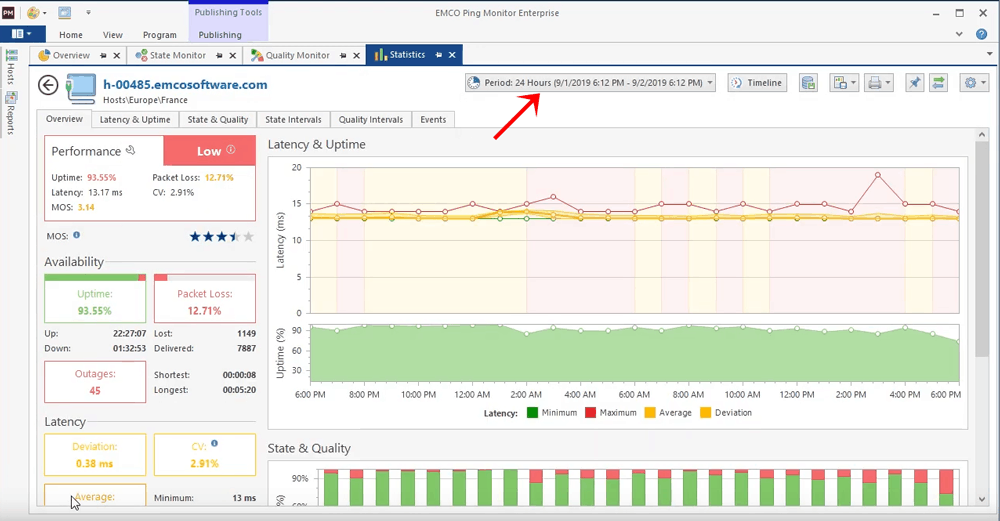The image size is (1000, 521).
Task: Open the Publishing ribbon tab
Action: [220, 34]
